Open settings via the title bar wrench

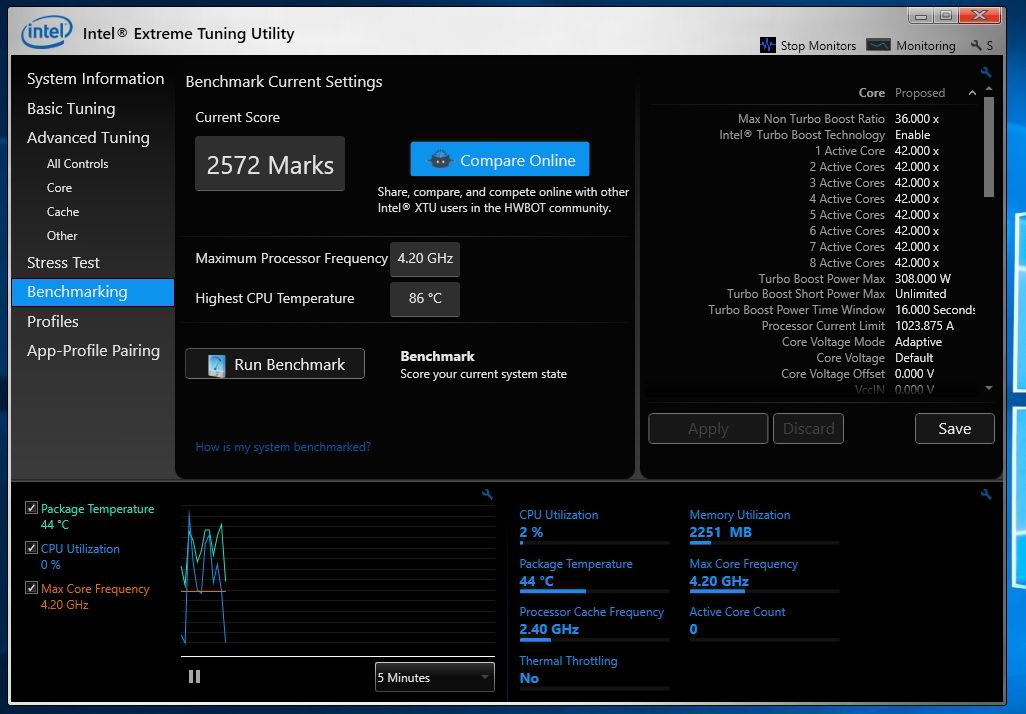click(975, 45)
